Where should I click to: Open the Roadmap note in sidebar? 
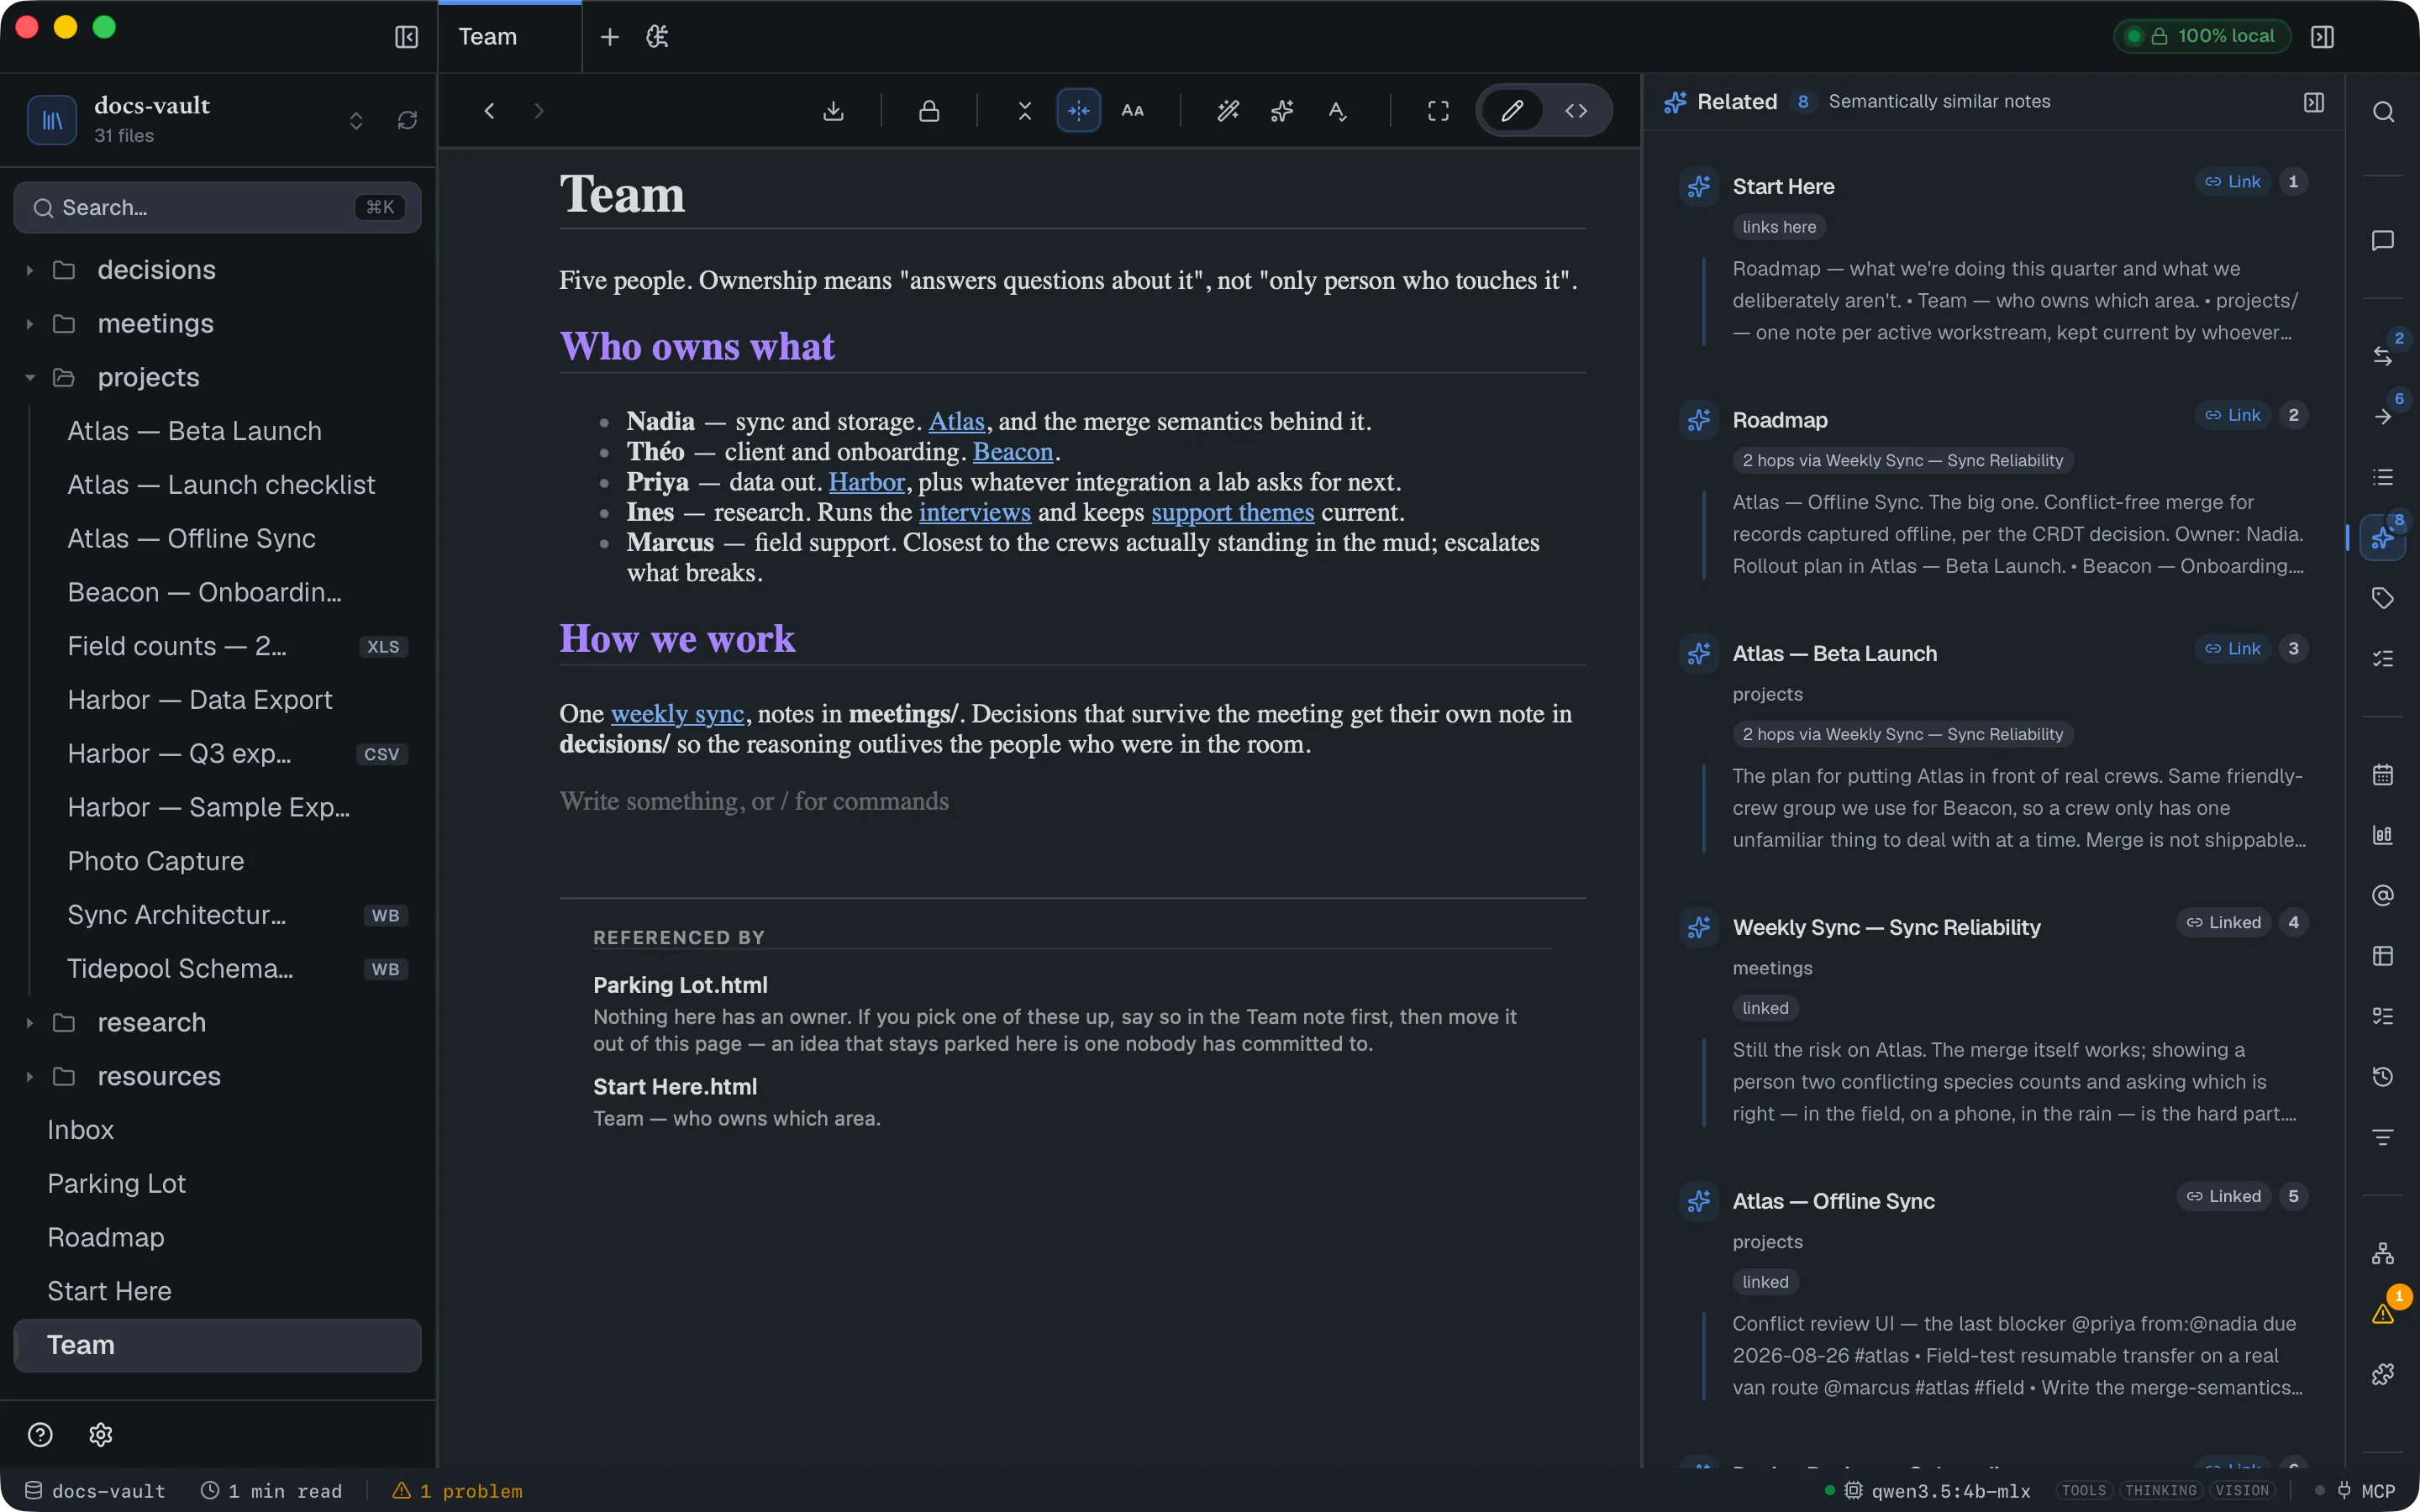[x=106, y=1238]
